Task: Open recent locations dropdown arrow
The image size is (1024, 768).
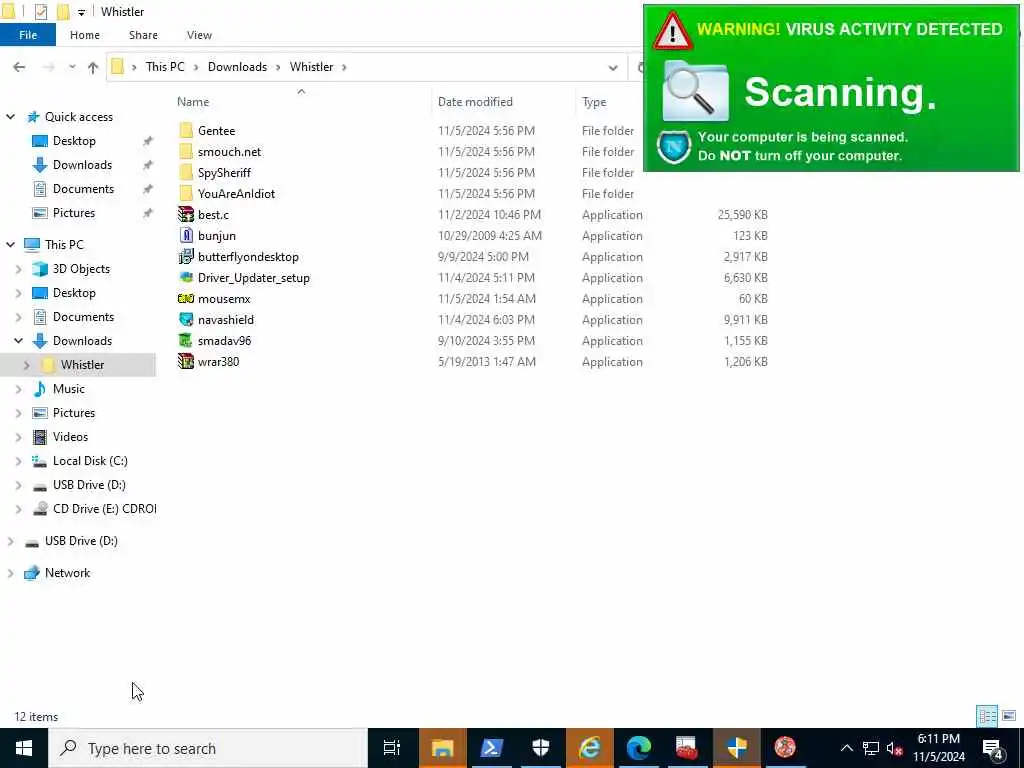Action: (x=72, y=67)
